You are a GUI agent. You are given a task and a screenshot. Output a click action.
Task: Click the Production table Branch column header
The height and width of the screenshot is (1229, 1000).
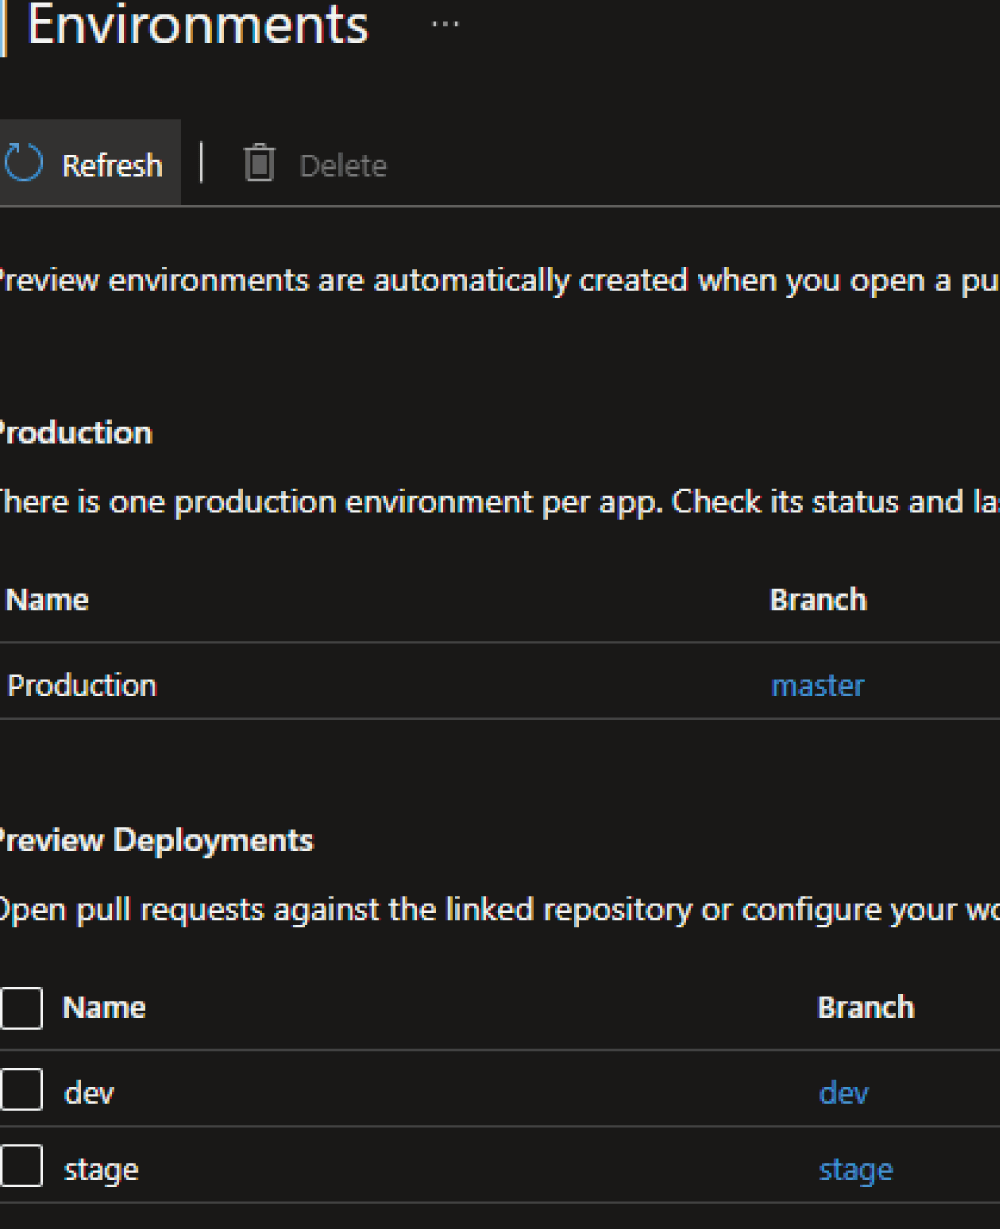pos(817,599)
